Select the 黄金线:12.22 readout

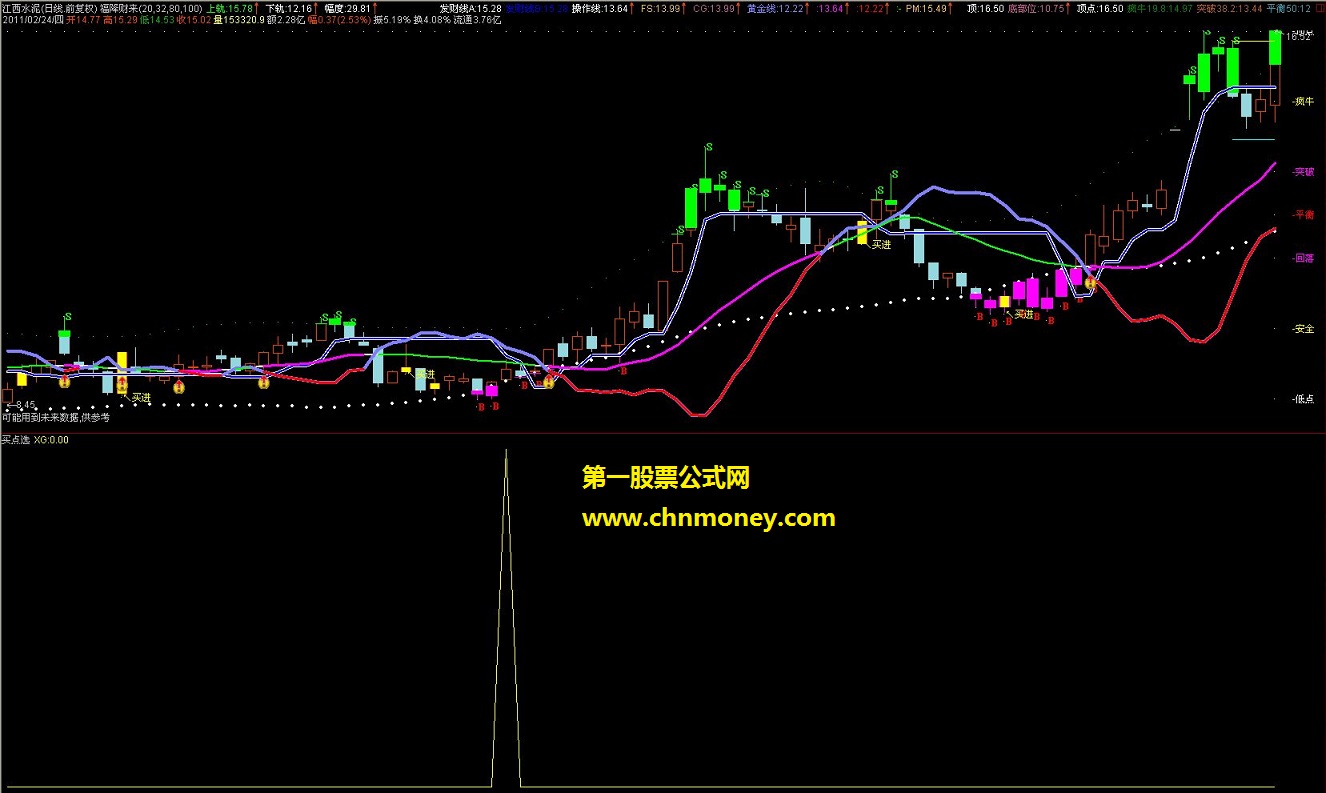tap(775, 8)
